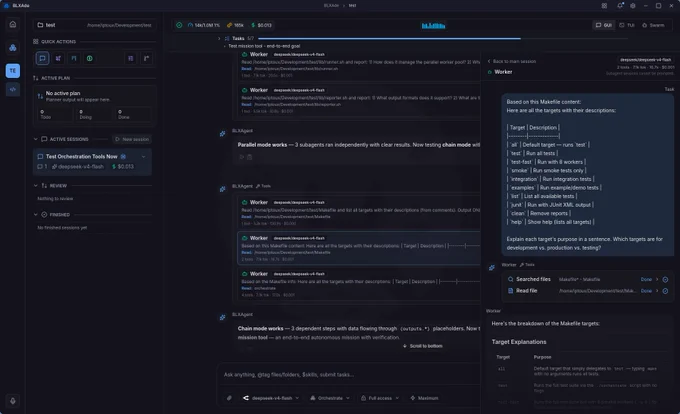This screenshot has width=680, height=414.
Task: Open the Home icon in the sidebar
Action: (13, 24)
